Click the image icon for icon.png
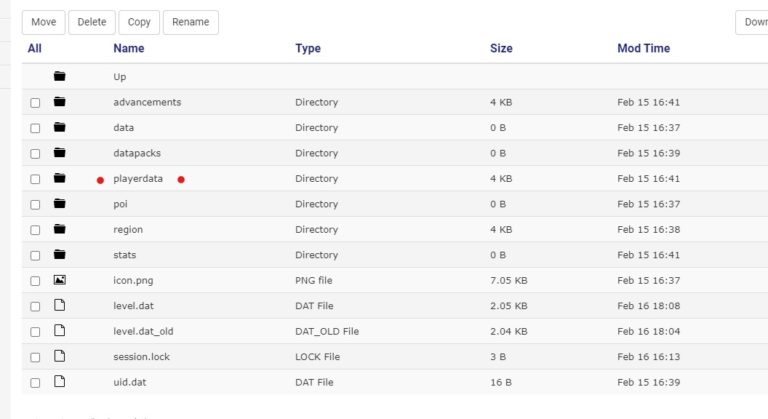This screenshot has width=768, height=419. pyautogui.click(x=59, y=280)
